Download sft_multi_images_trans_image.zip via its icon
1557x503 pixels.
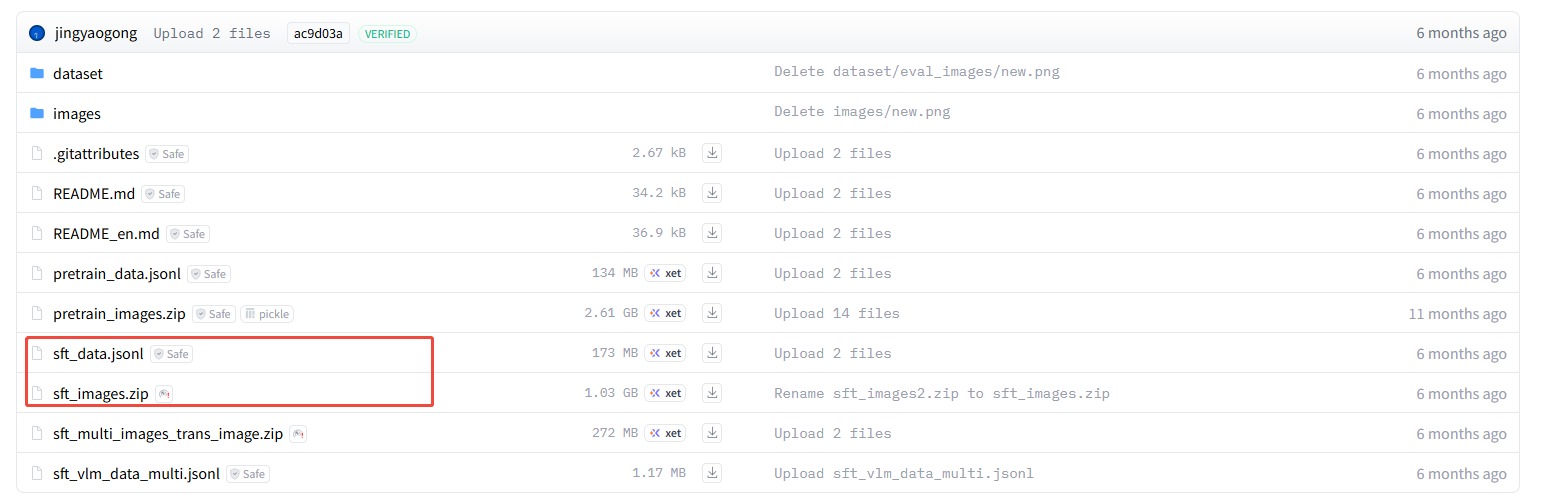click(712, 433)
